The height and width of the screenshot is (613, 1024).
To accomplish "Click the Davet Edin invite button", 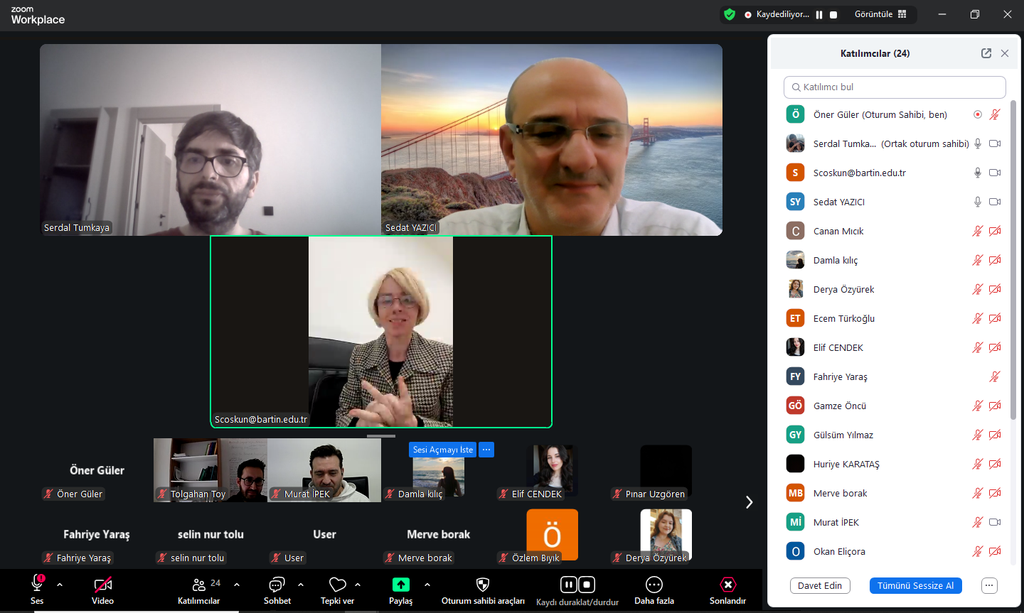I will tap(816, 585).
